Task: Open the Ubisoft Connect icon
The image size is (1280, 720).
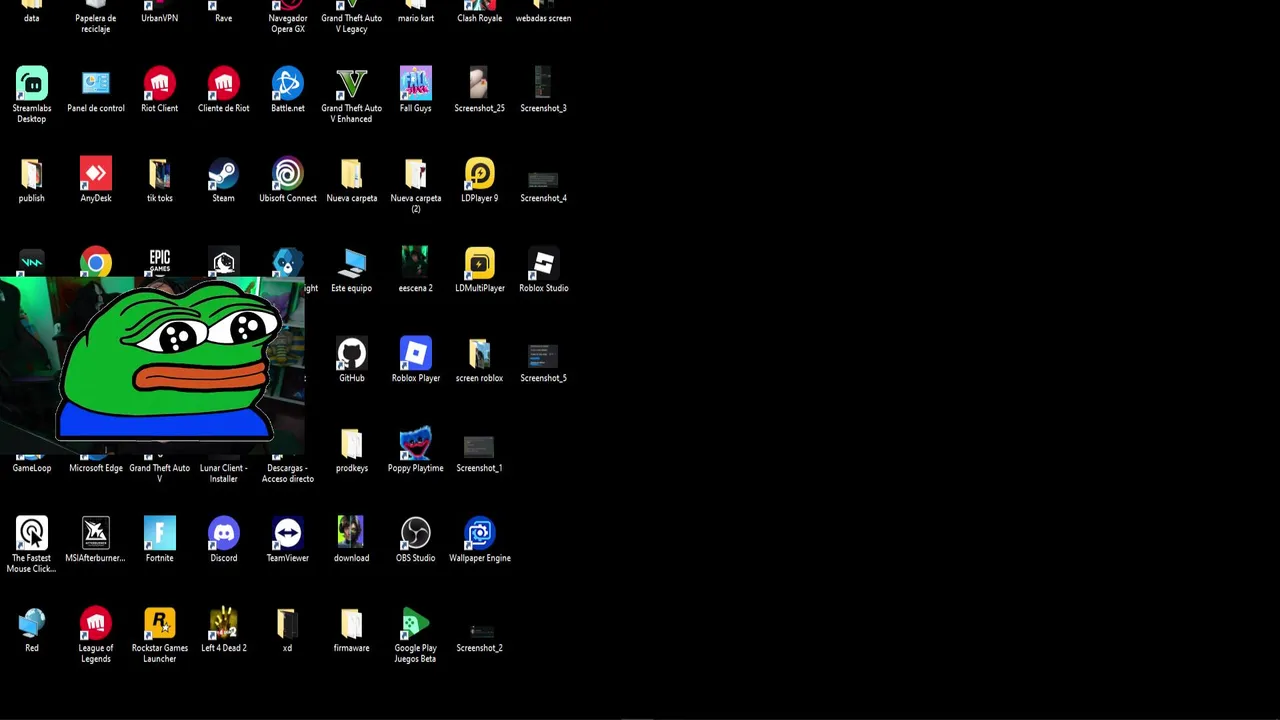Action: click(x=287, y=174)
